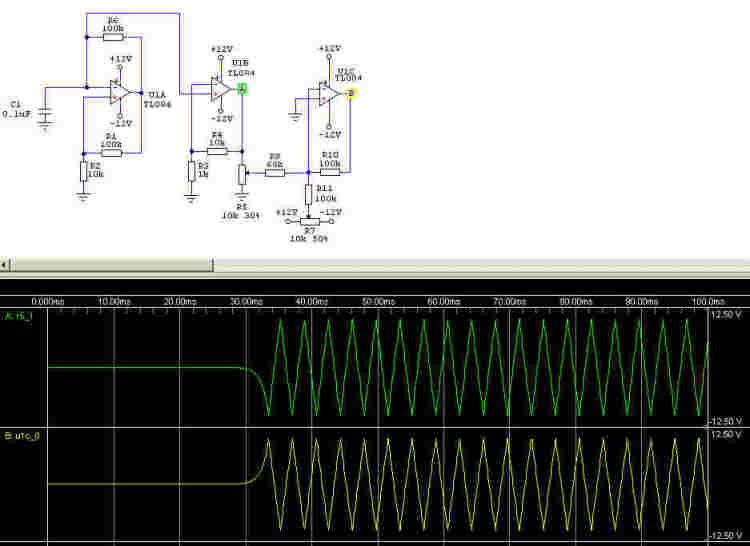Click the 50.00ms mark on time axis

(378, 301)
